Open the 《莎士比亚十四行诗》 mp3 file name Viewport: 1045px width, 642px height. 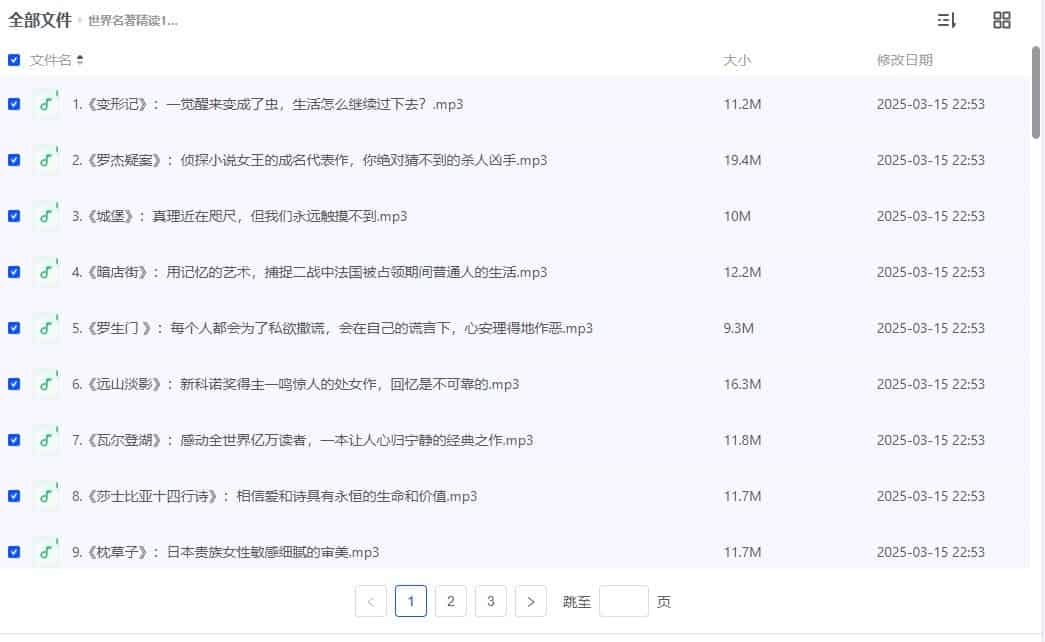coord(275,496)
